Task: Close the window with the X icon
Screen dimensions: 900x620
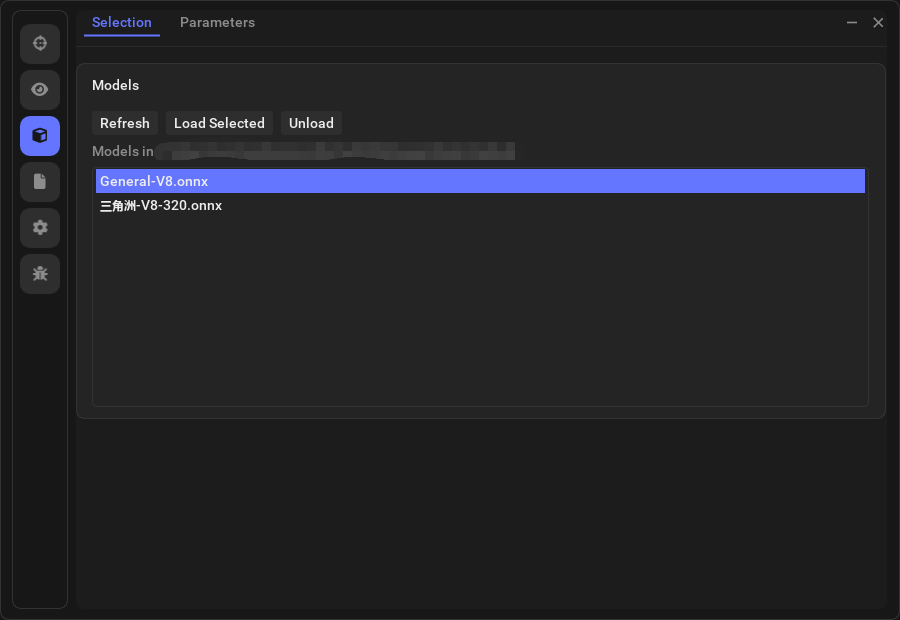Action: coord(878,22)
